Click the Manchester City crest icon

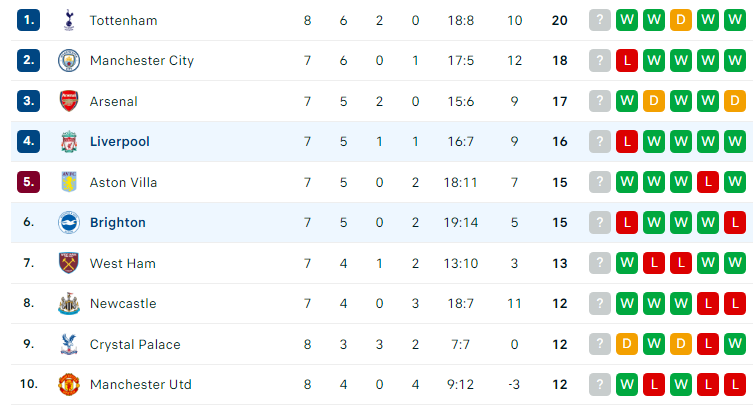(x=69, y=60)
